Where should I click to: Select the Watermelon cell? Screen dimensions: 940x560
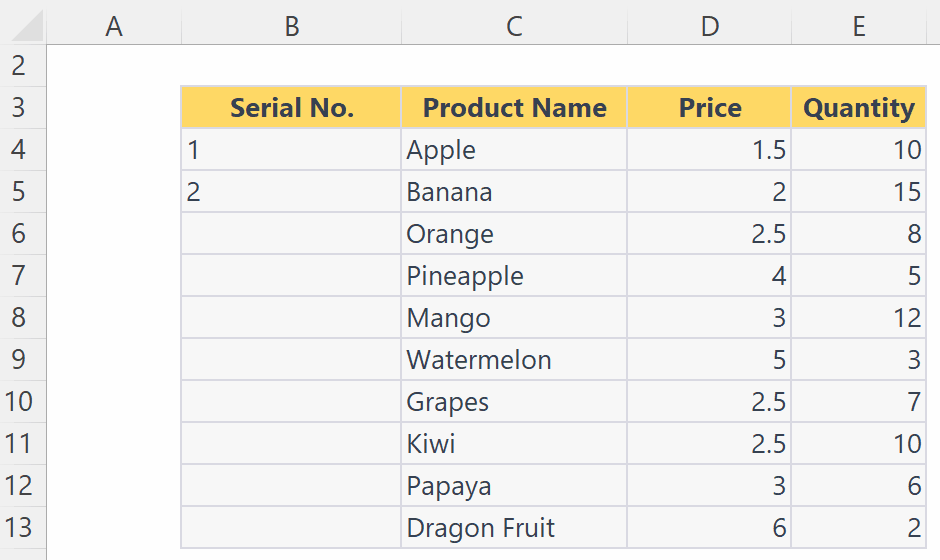pos(514,360)
